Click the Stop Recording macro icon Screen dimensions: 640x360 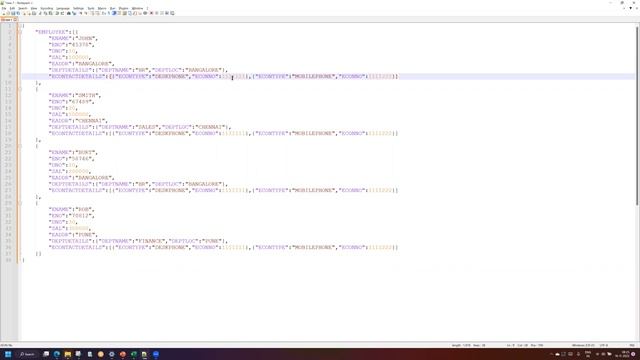[x=156, y=13]
